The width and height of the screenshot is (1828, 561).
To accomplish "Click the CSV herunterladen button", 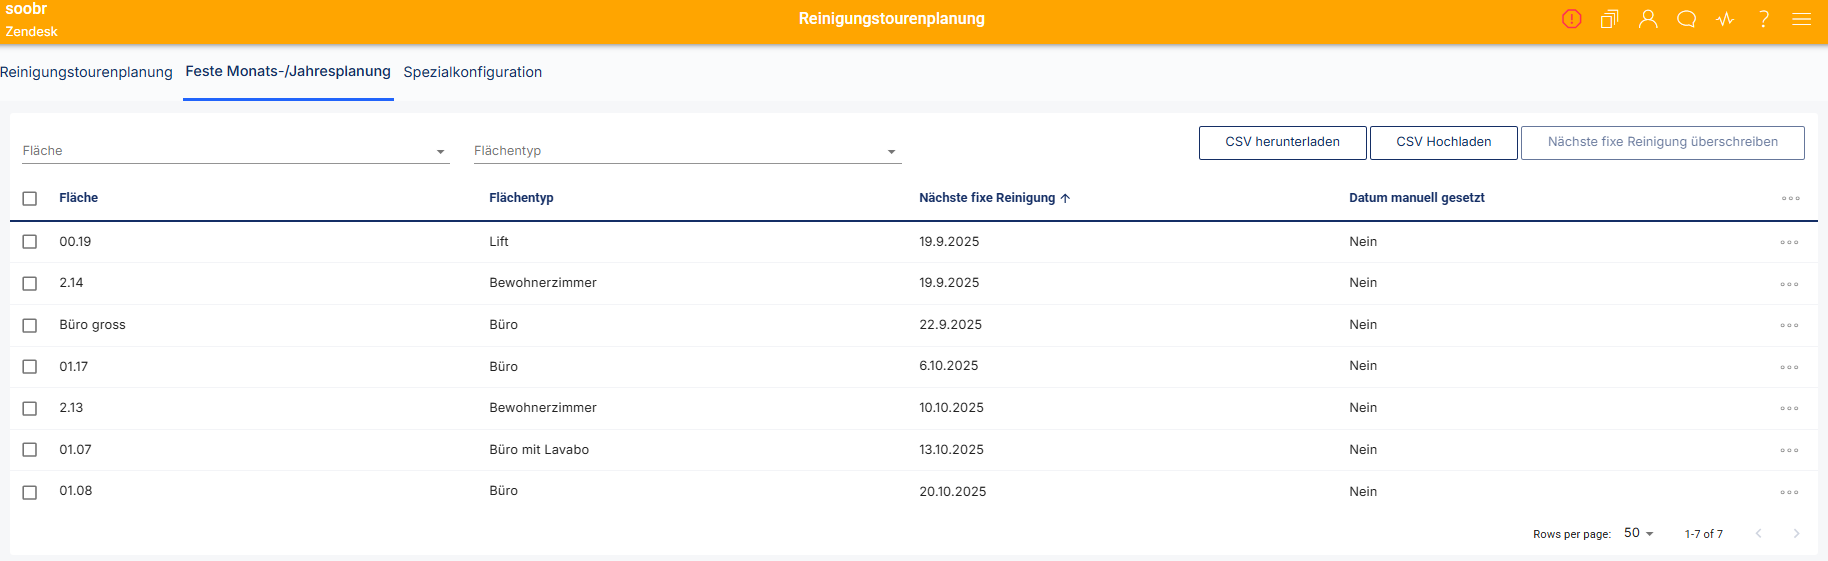I will pyautogui.click(x=1282, y=142).
